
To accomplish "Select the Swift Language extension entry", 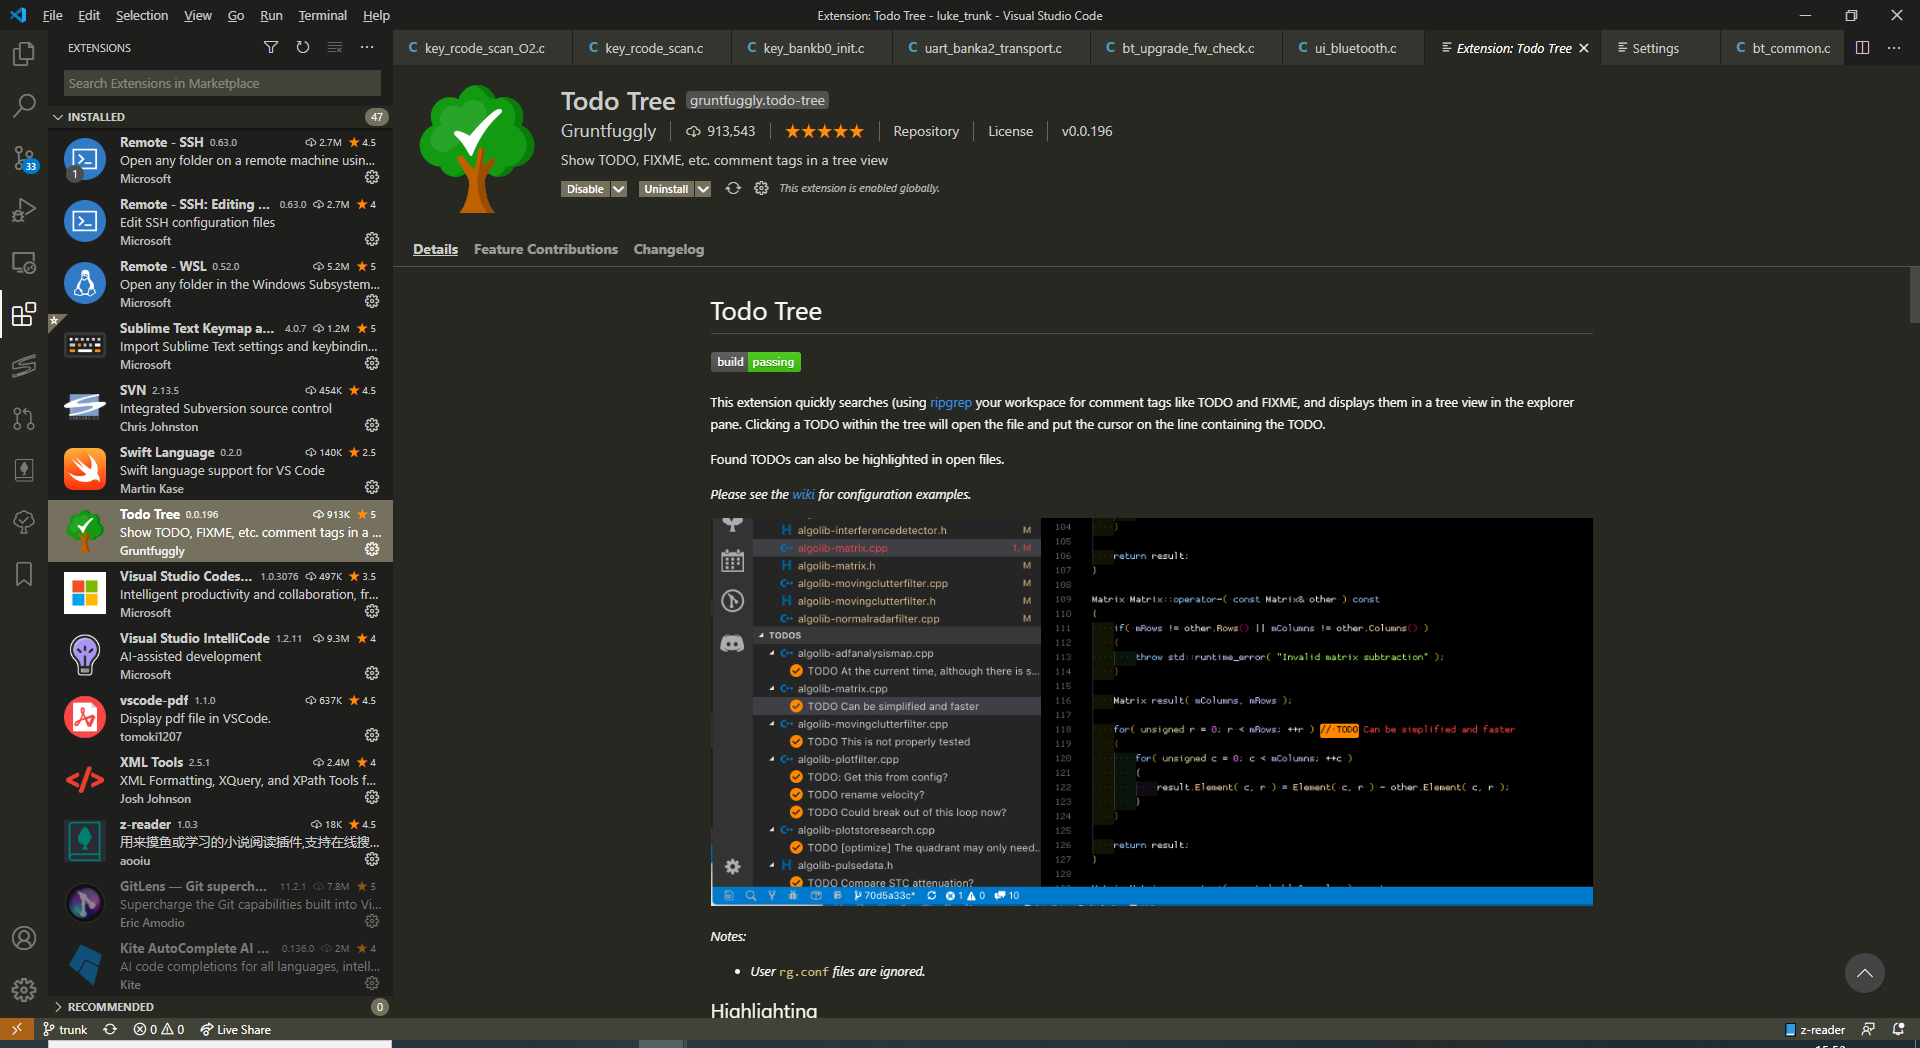I will tap(220, 469).
